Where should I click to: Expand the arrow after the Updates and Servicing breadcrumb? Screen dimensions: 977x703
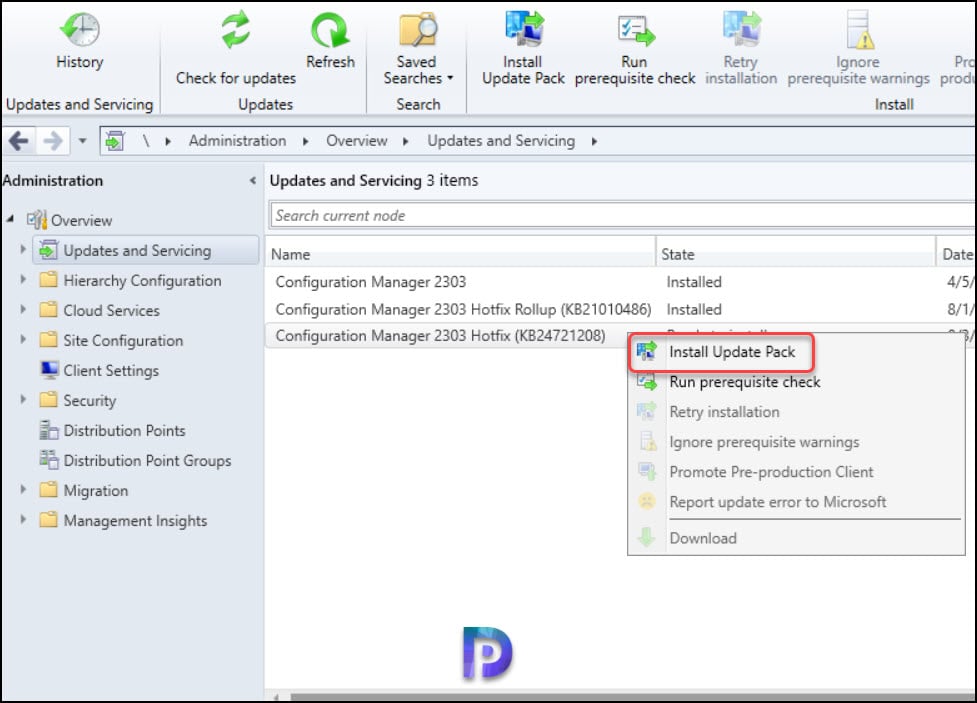coord(594,141)
